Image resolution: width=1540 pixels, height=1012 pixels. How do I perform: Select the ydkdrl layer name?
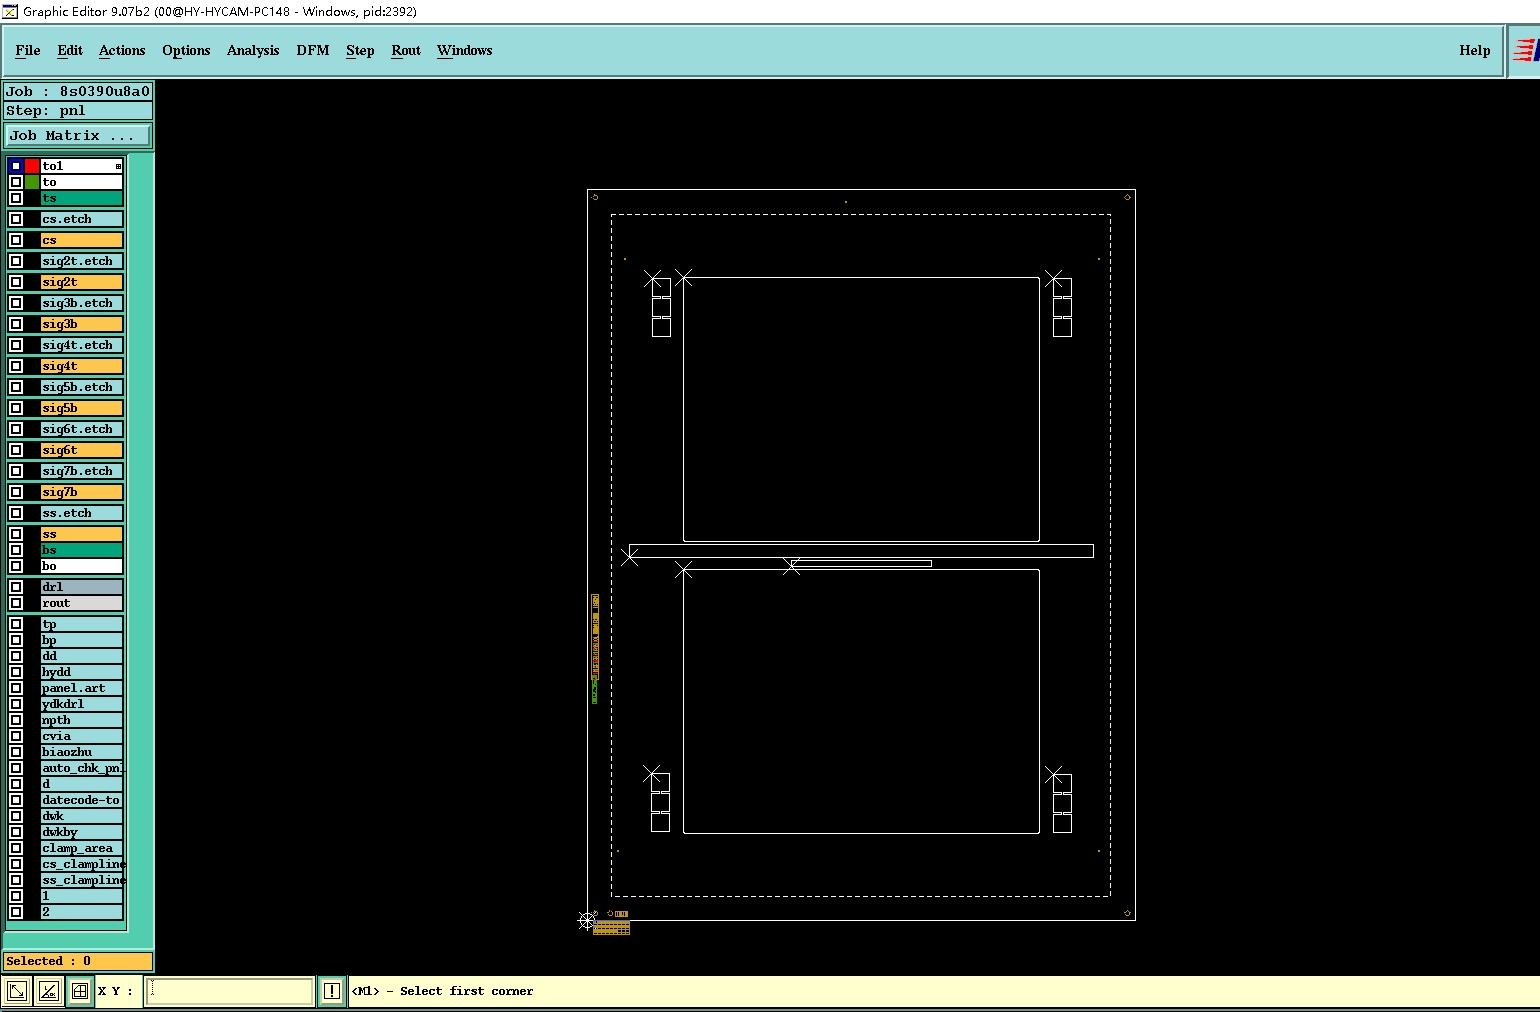[82, 704]
